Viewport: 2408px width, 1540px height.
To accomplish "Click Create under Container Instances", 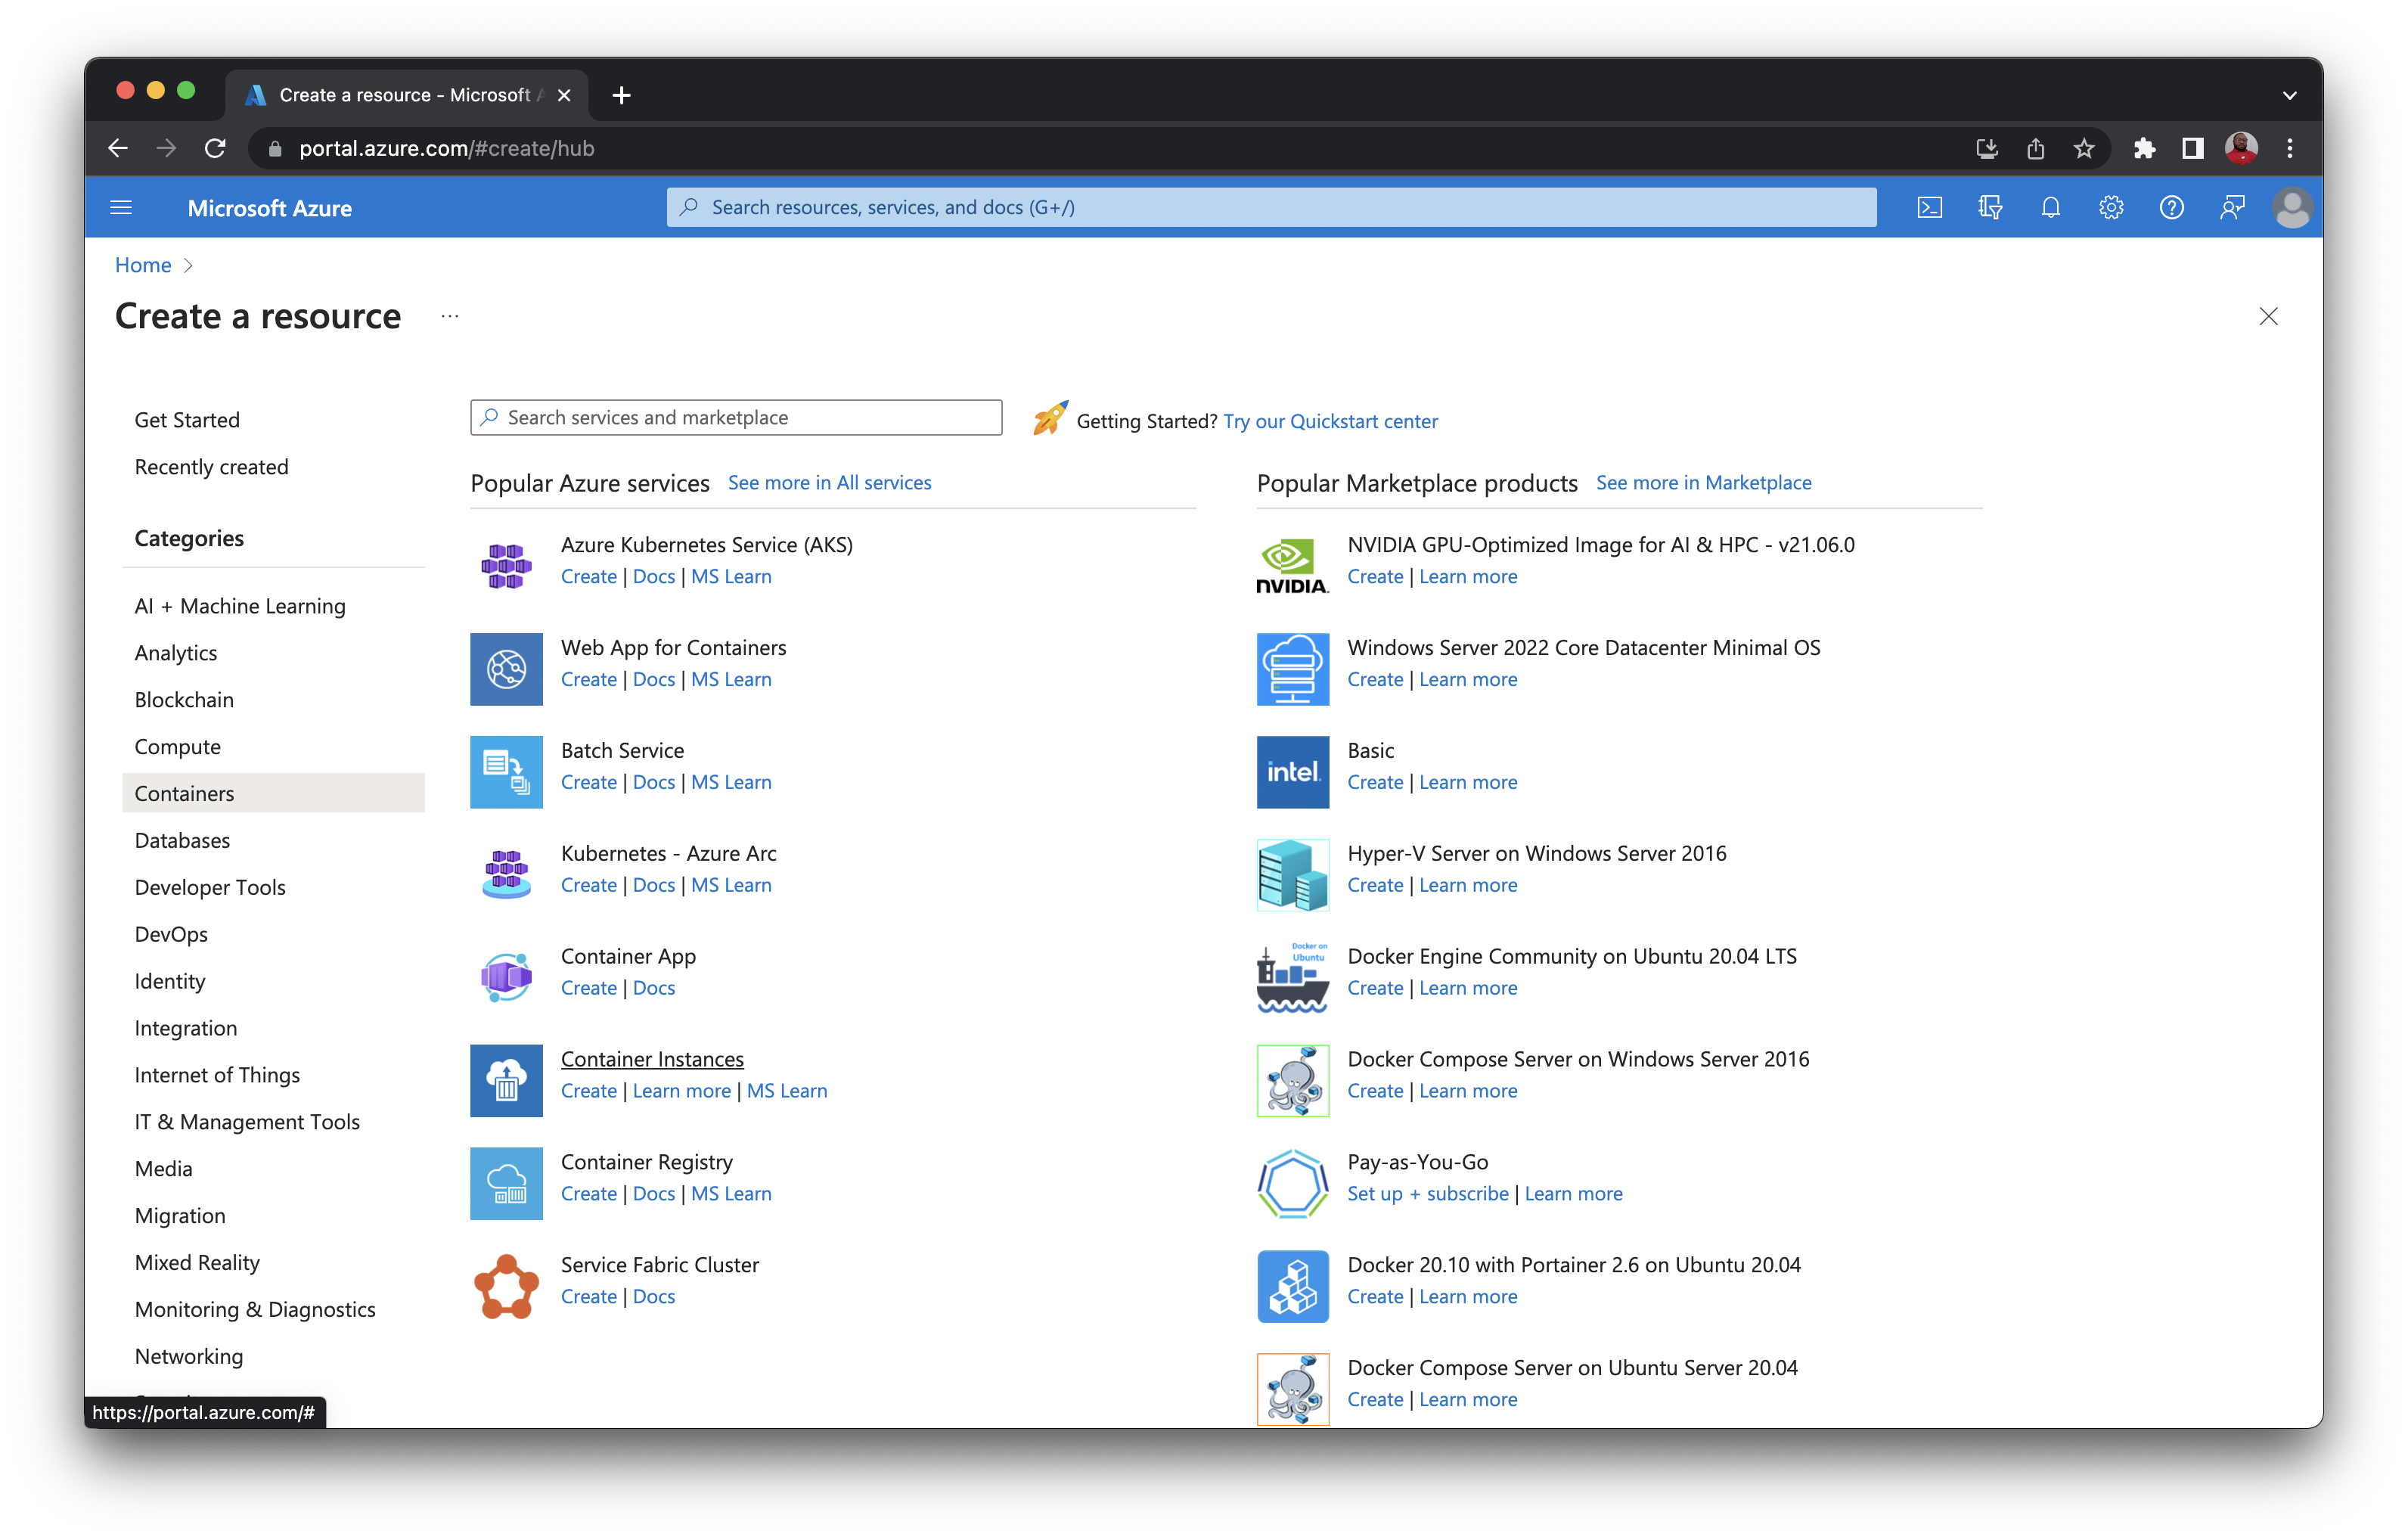I will (x=588, y=1090).
